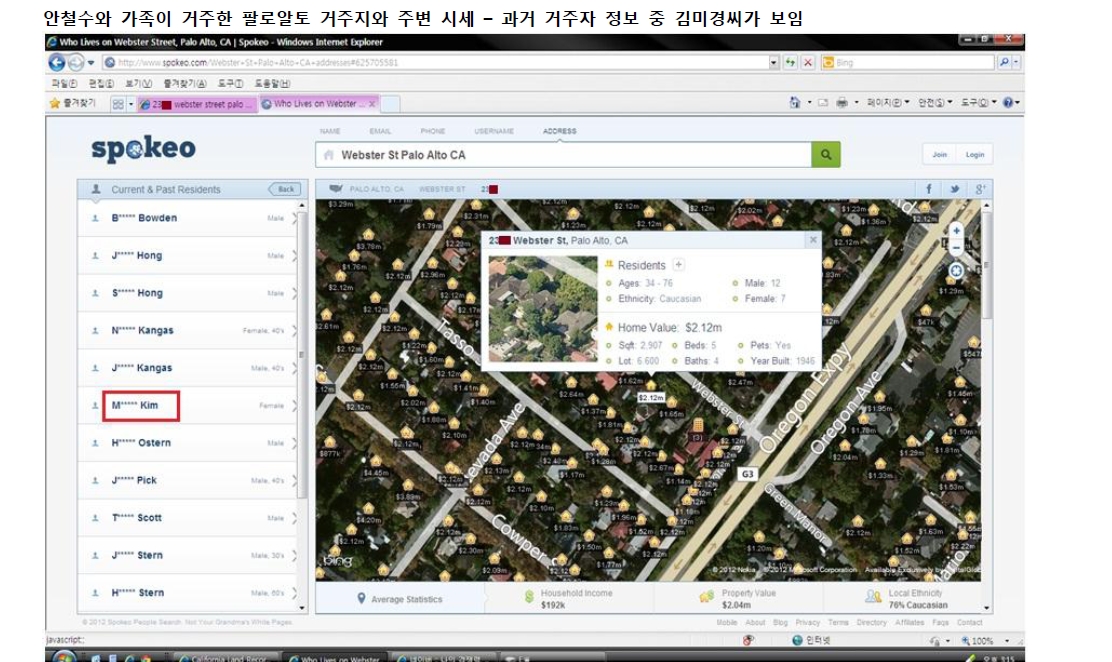Viewport: 1112px width, 662px height.
Task: Click the G3 route marker on map
Action: point(747,474)
